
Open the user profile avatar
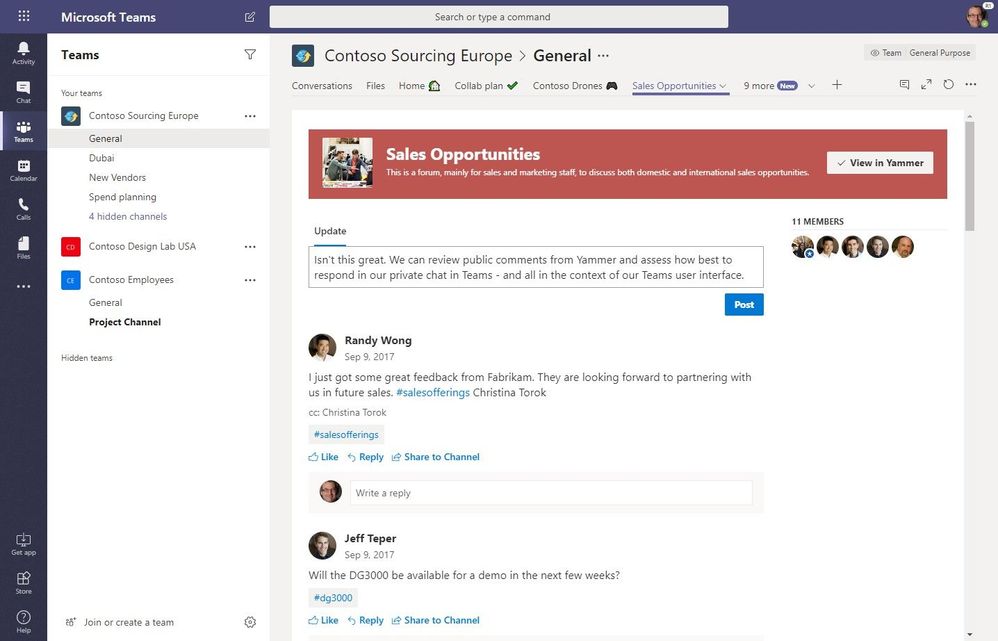pyautogui.click(x=976, y=16)
